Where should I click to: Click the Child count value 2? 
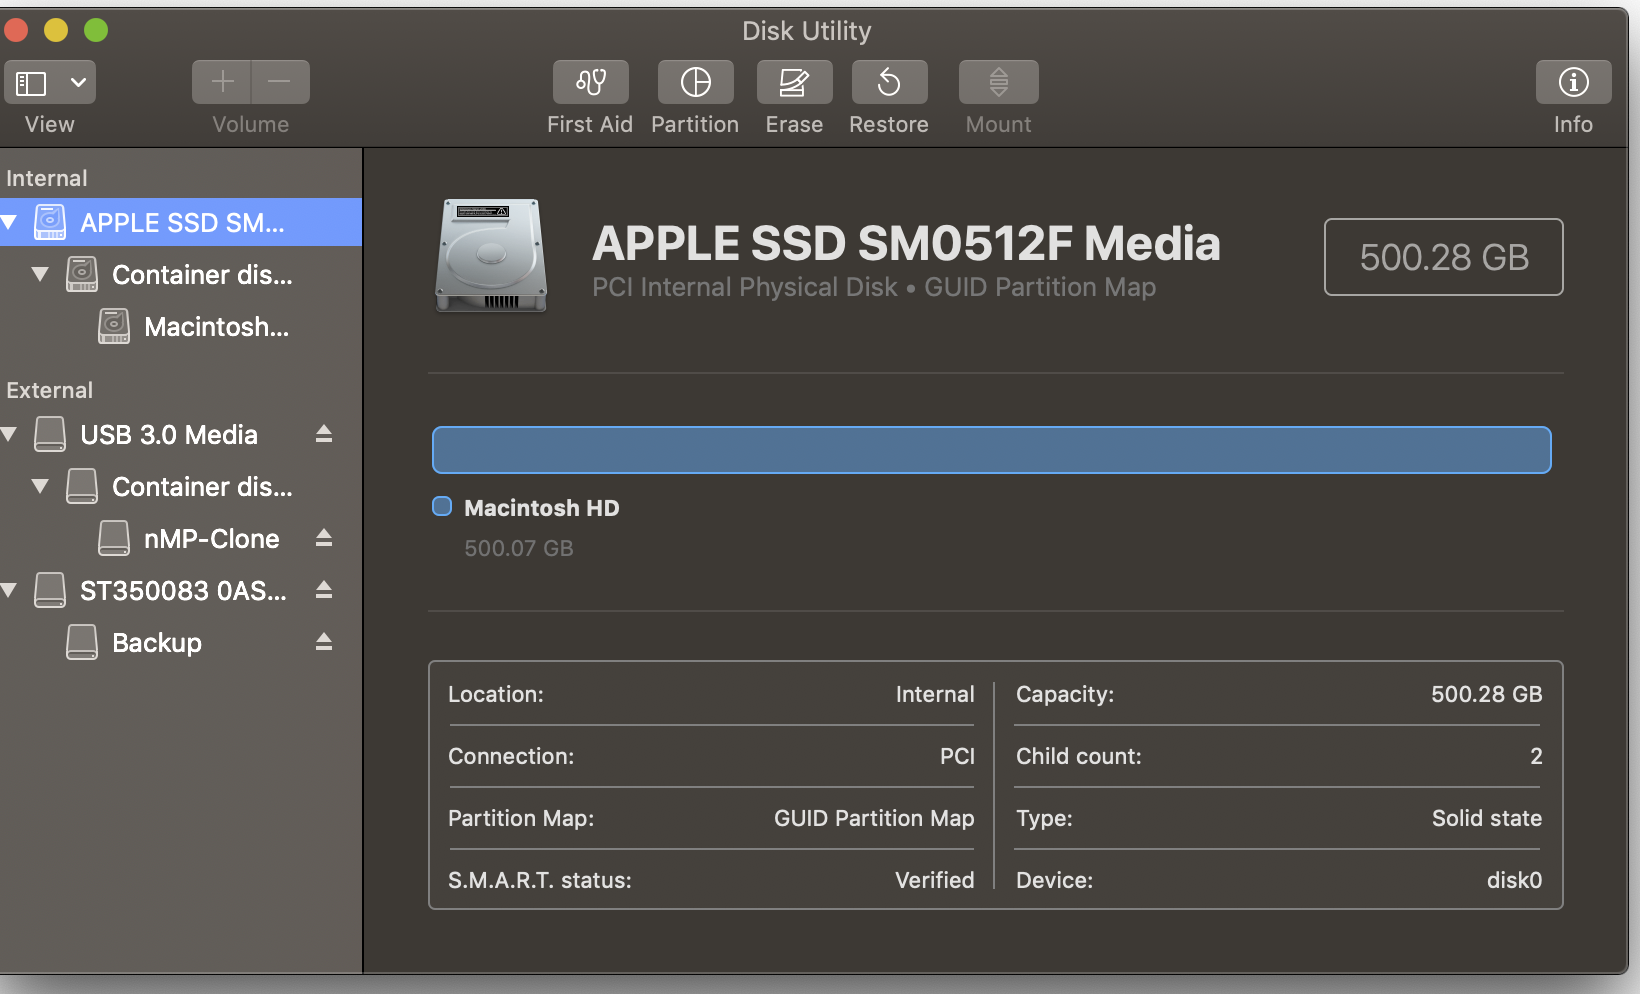click(x=1536, y=756)
